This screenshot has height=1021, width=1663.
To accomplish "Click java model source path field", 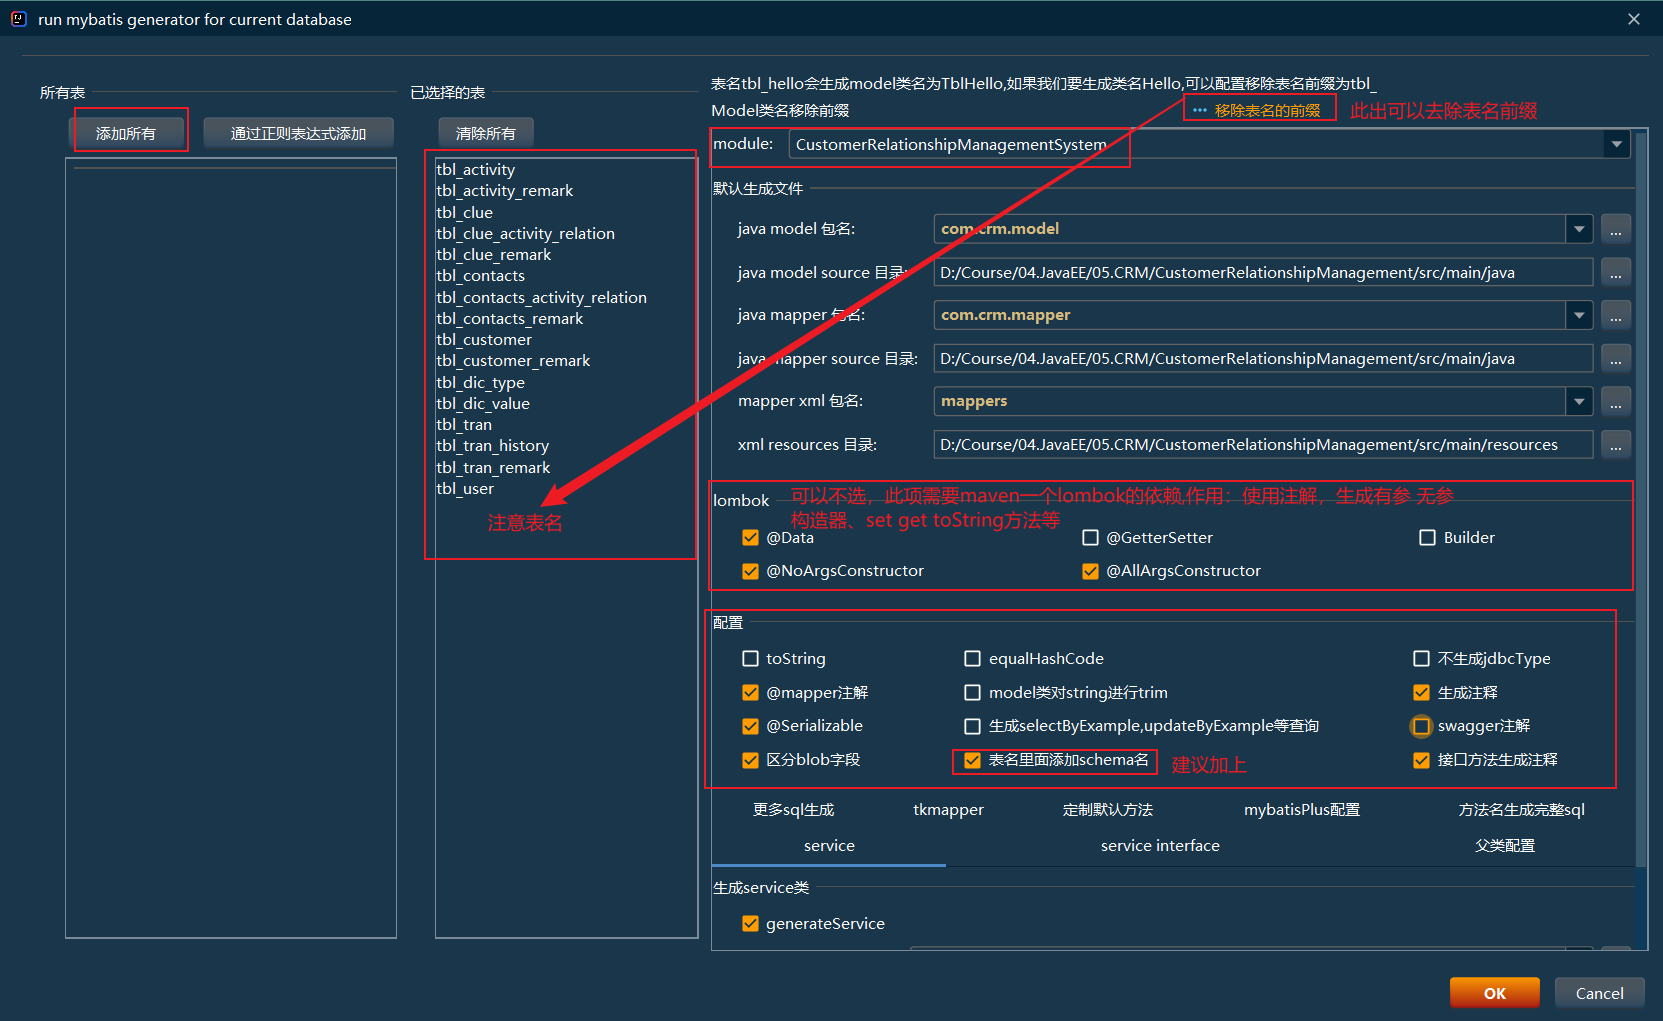I will 1263,273.
